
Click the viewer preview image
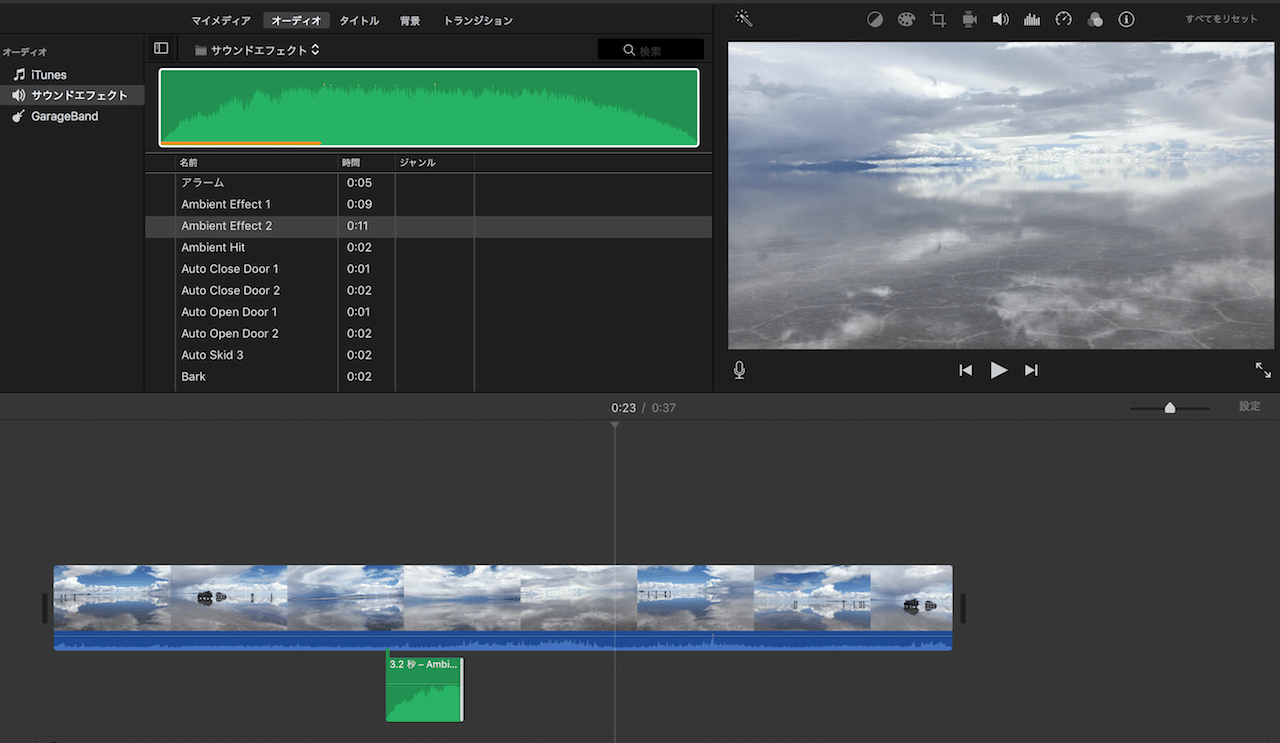tap(1001, 195)
